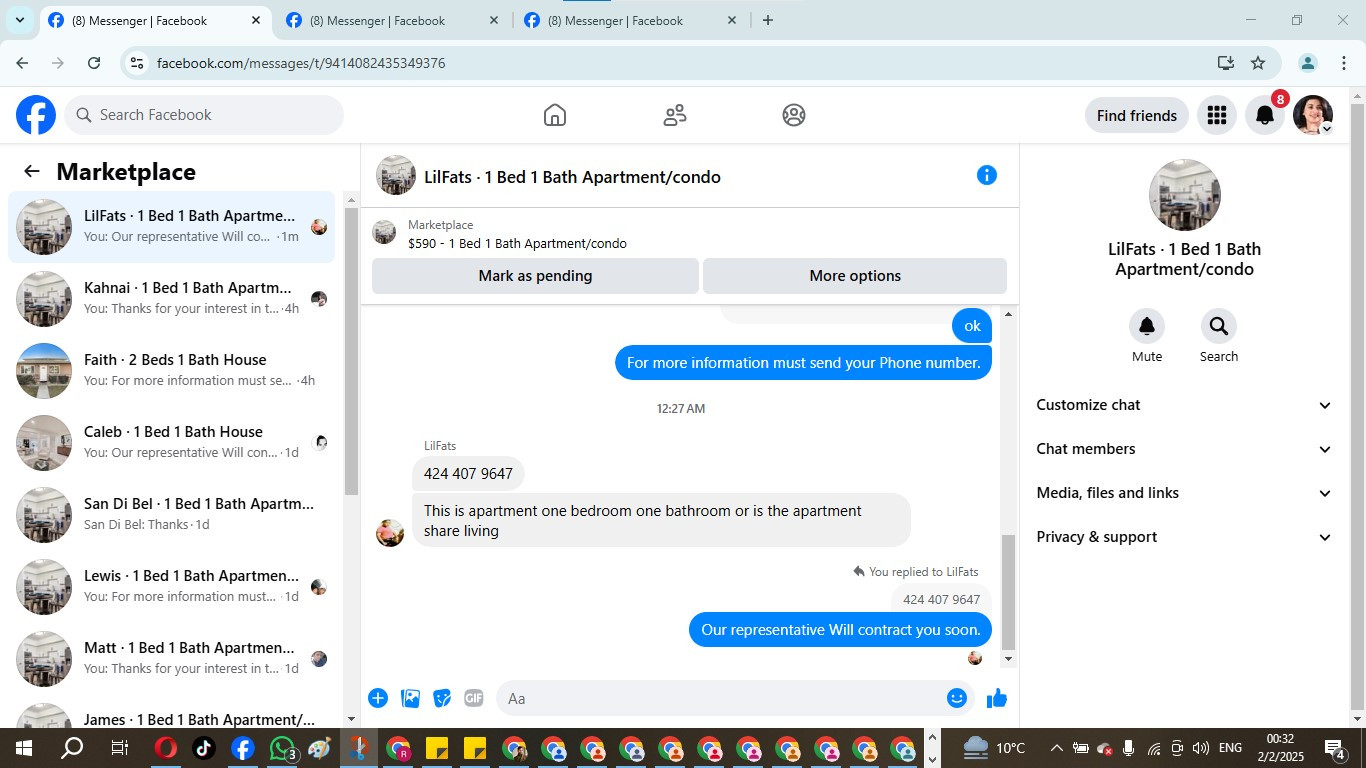Open the Groups icon in top navigation
Viewport: 1366px width, 768px height.
794,115
